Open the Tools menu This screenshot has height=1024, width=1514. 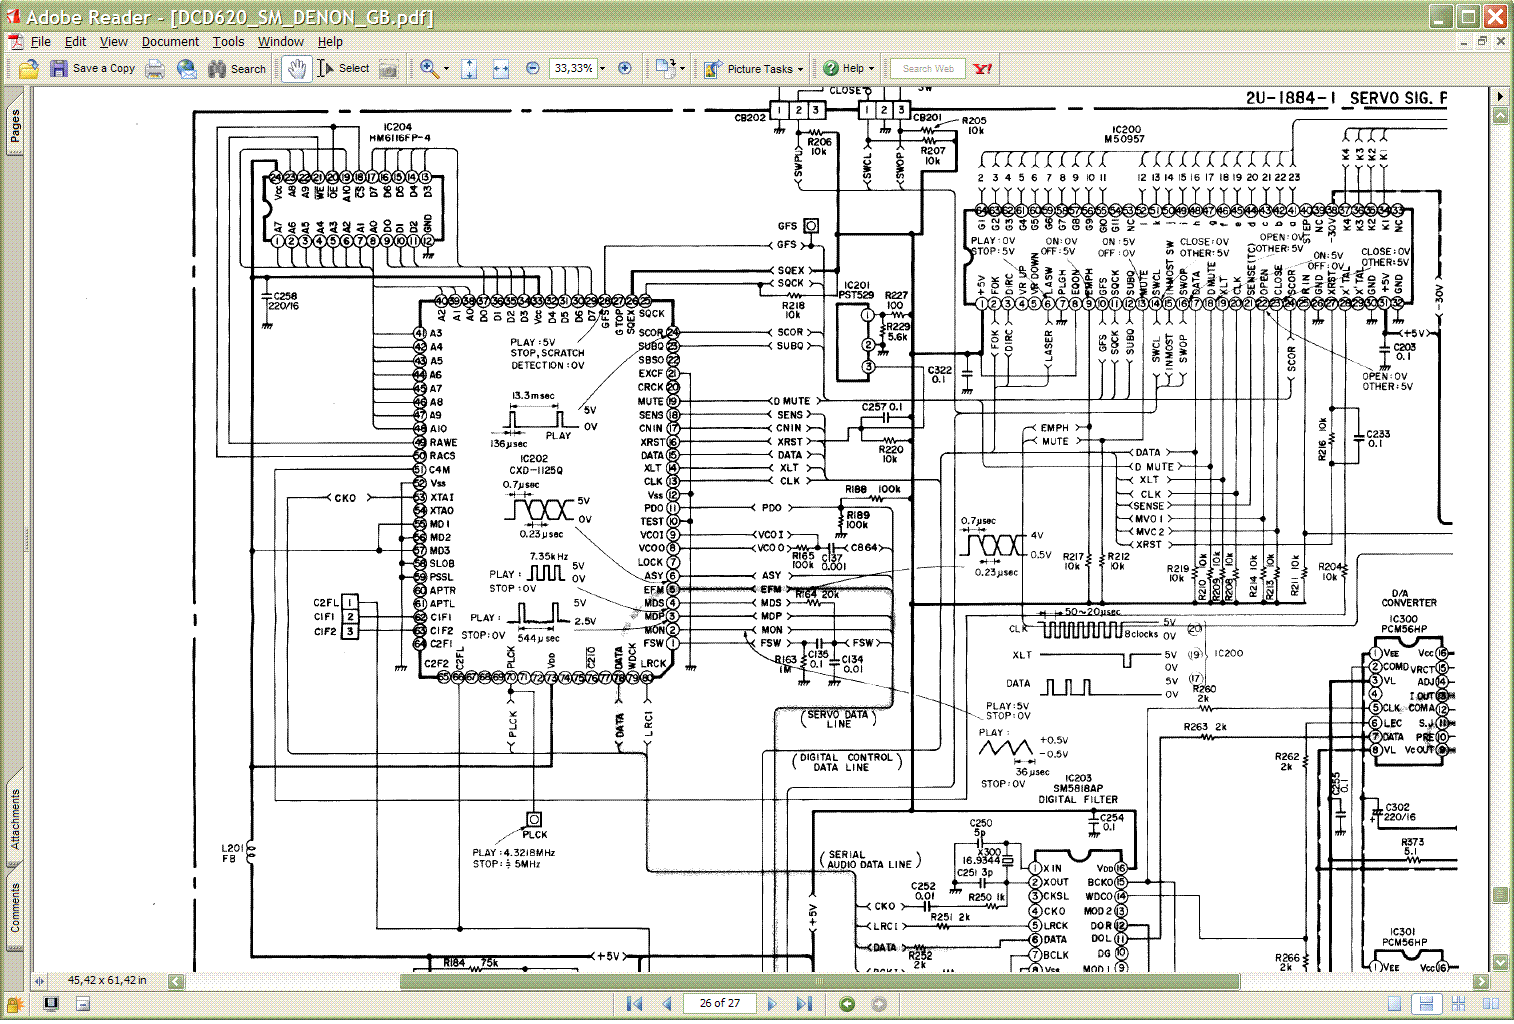click(228, 42)
